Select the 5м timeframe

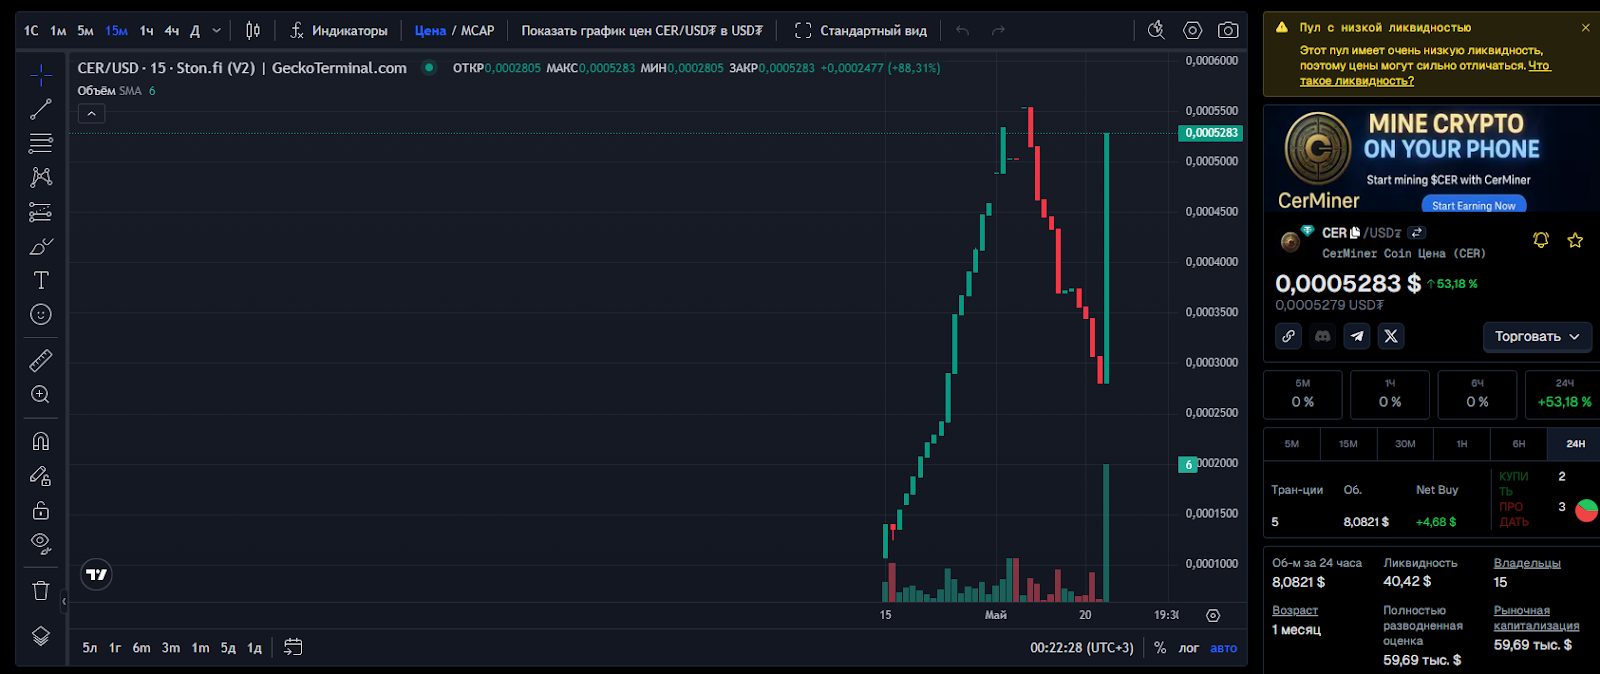[85, 31]
